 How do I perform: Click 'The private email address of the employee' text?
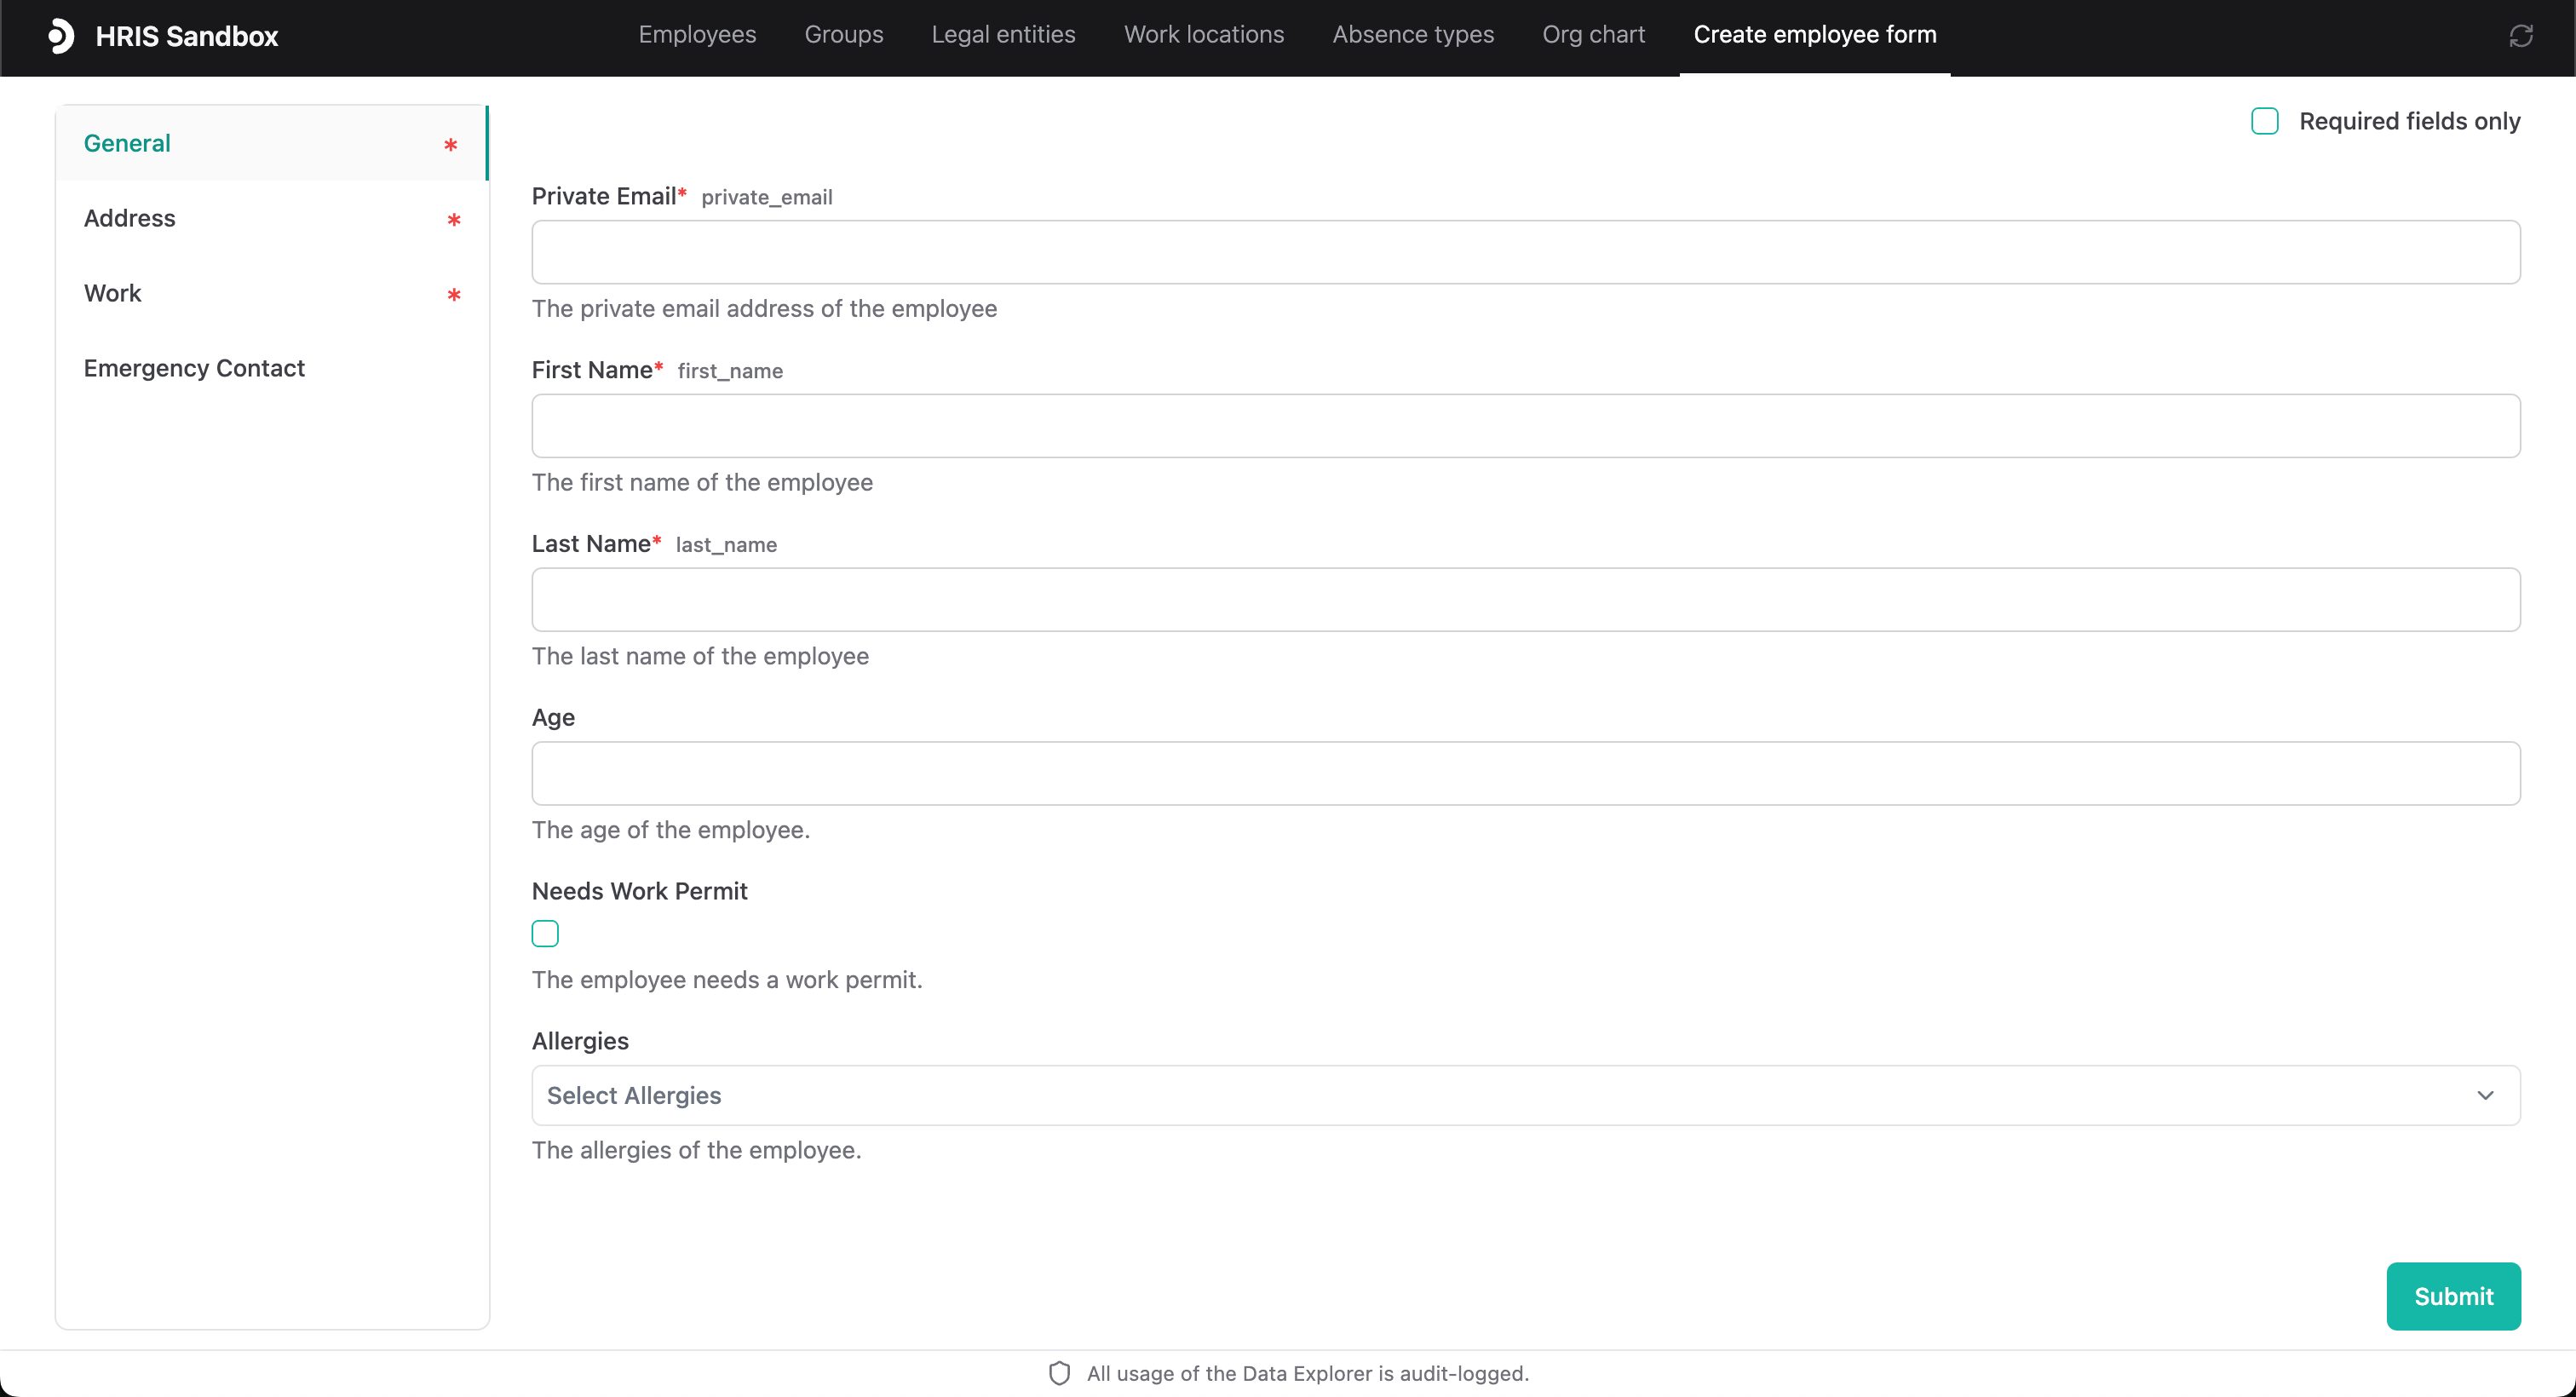click(764, 308)
